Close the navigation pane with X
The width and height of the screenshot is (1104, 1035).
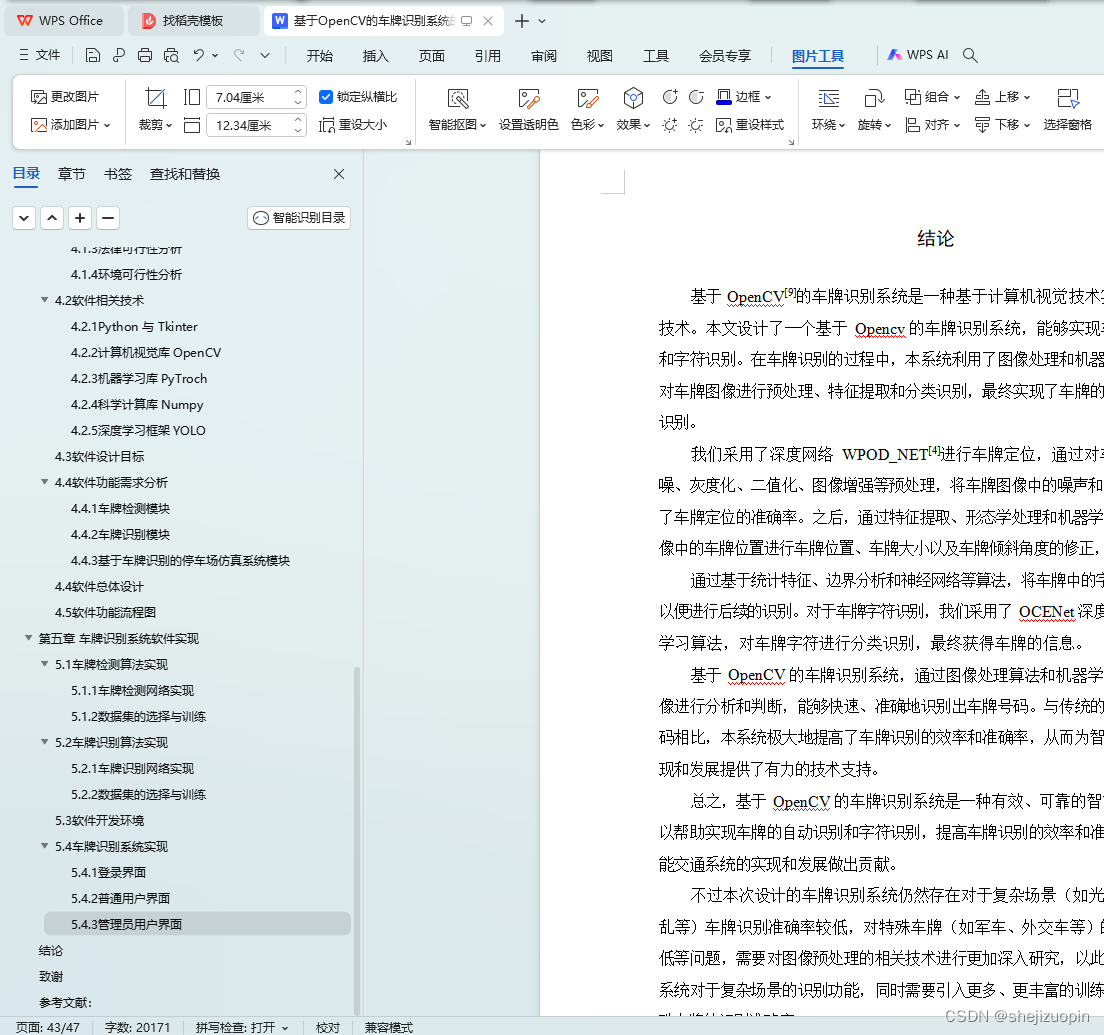click(339, 174)
